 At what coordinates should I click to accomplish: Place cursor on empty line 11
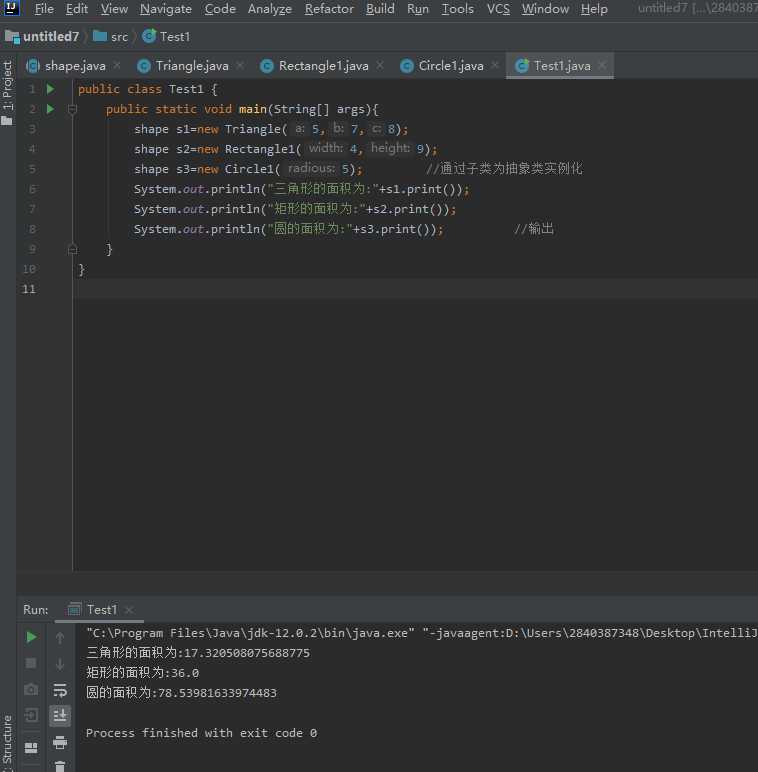pos(413,289)
